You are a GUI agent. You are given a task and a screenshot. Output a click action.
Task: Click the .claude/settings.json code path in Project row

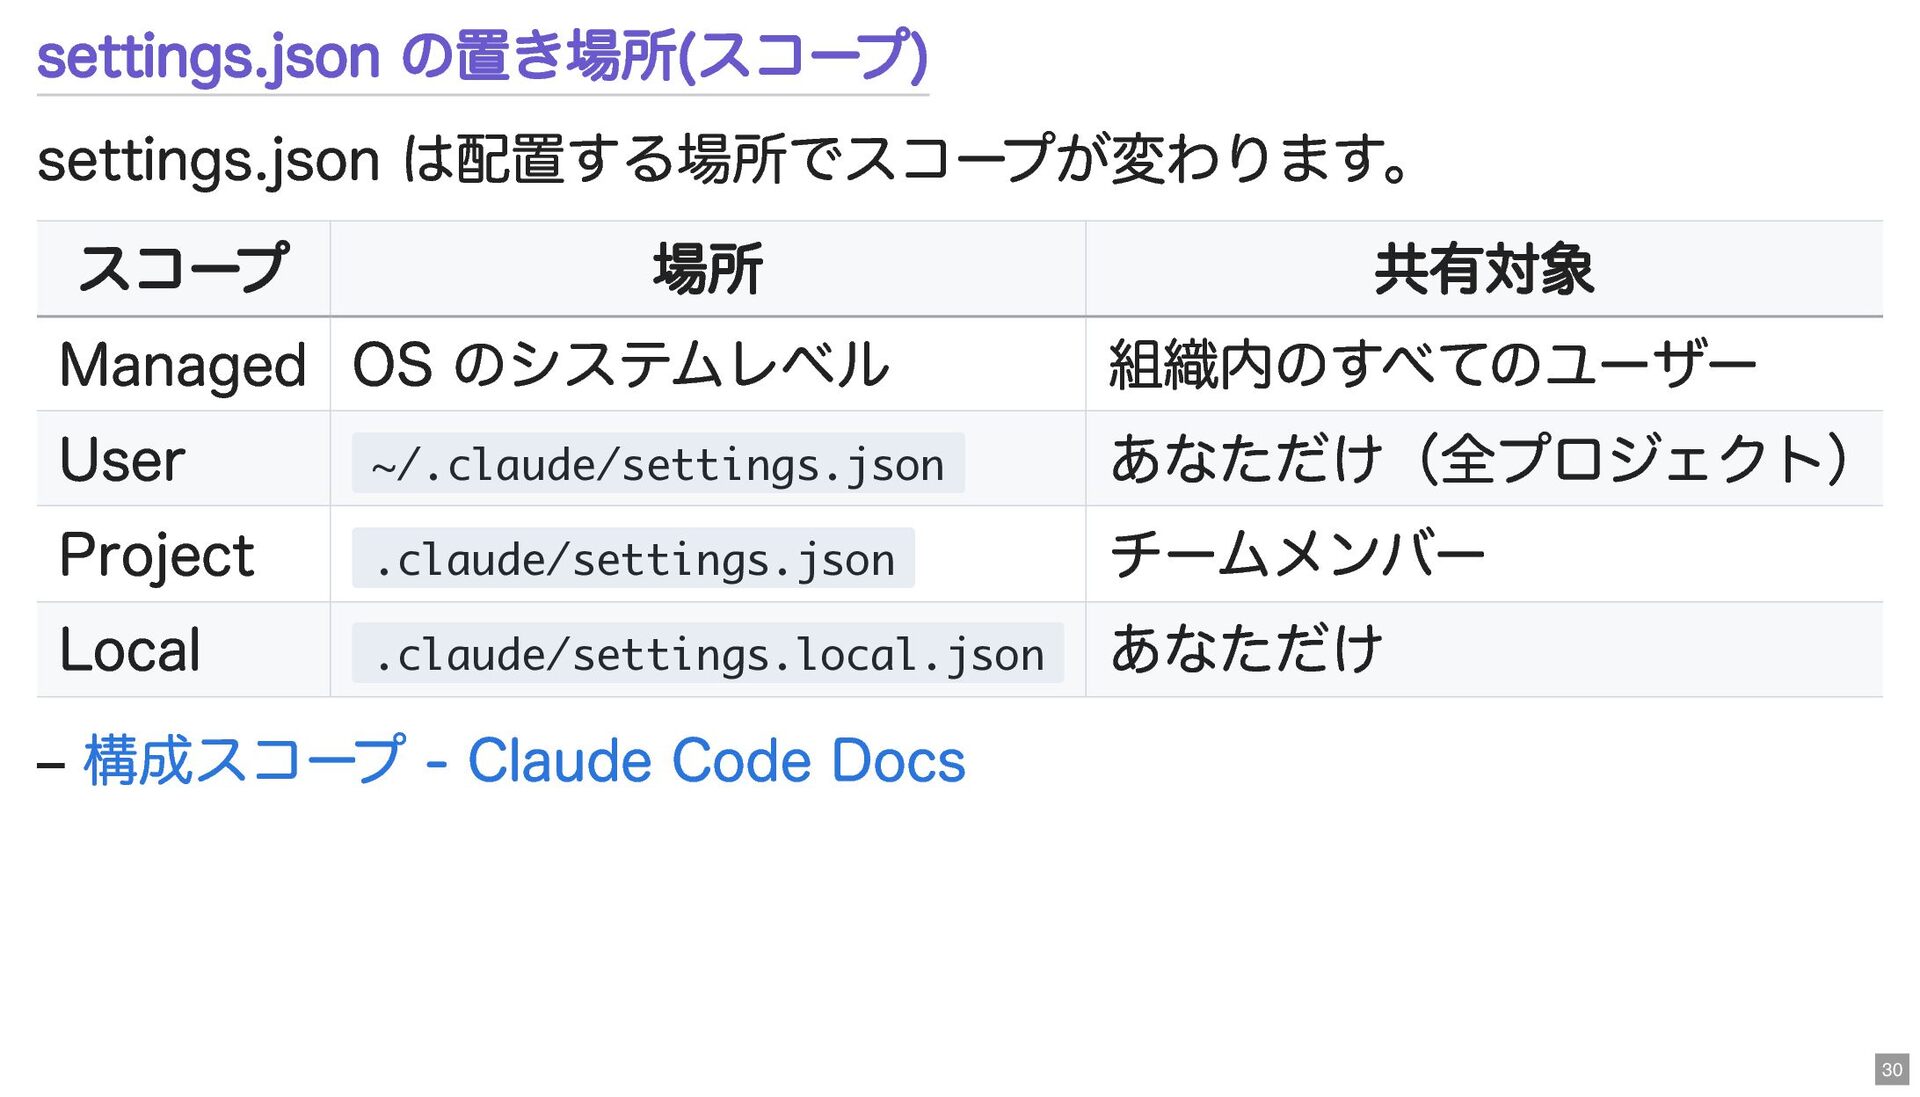pos(633,559)
